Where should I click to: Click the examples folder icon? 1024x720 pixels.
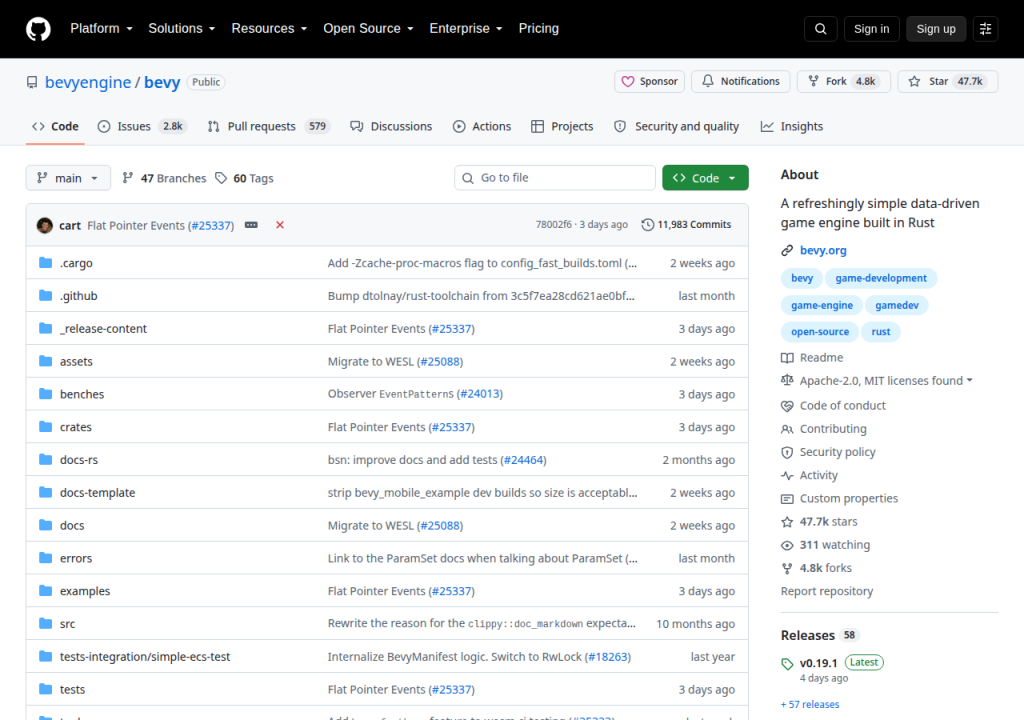point(46,591)
